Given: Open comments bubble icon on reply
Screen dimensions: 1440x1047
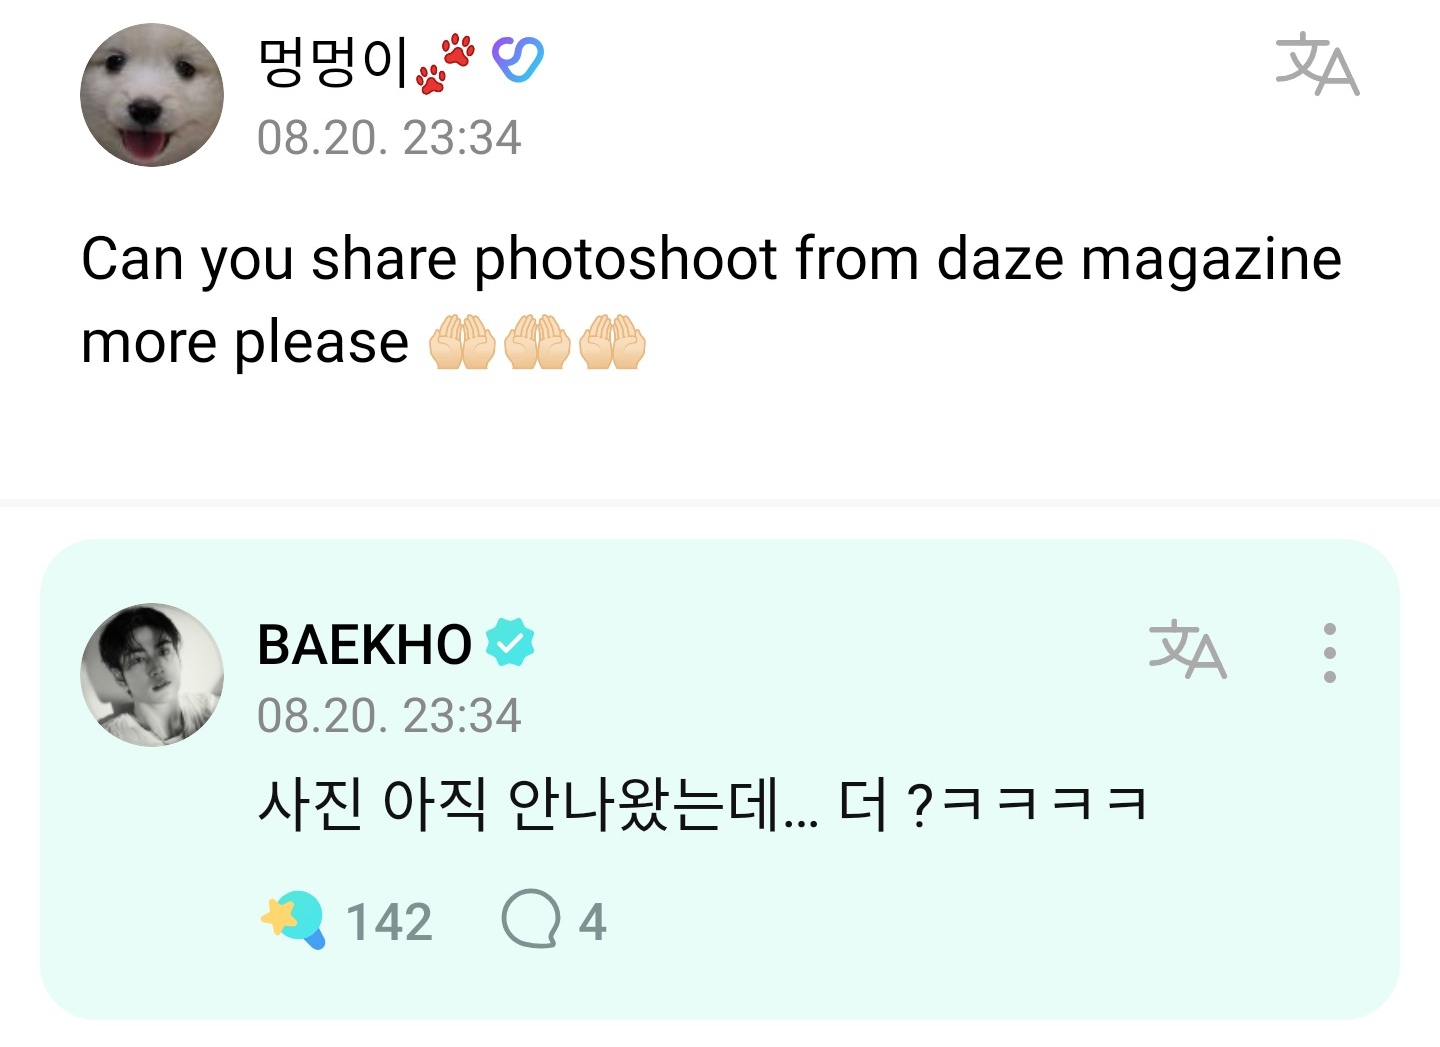Looking at the screenshot, I should pyautogui.click(x=530, y=919).
